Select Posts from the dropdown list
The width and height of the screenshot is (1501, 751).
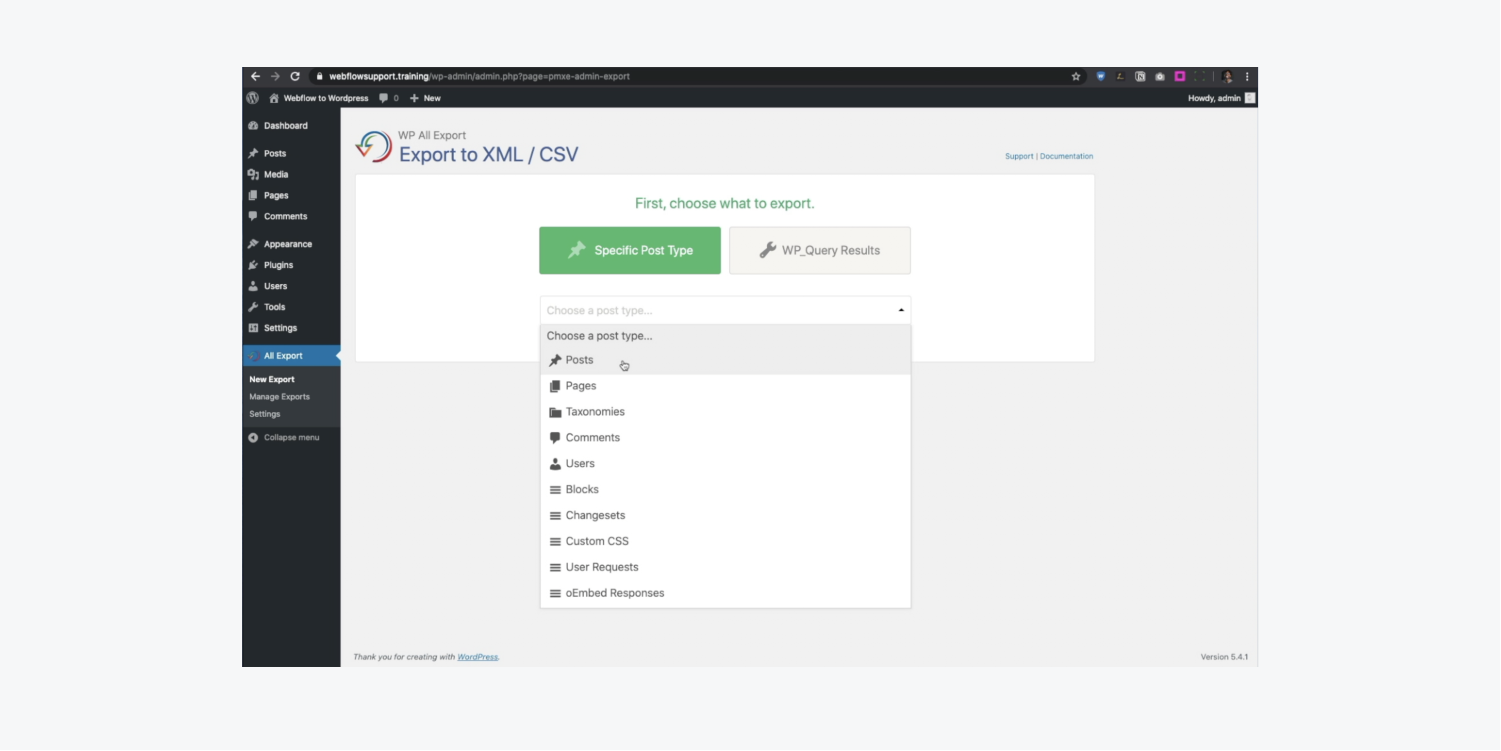(725, 360)
